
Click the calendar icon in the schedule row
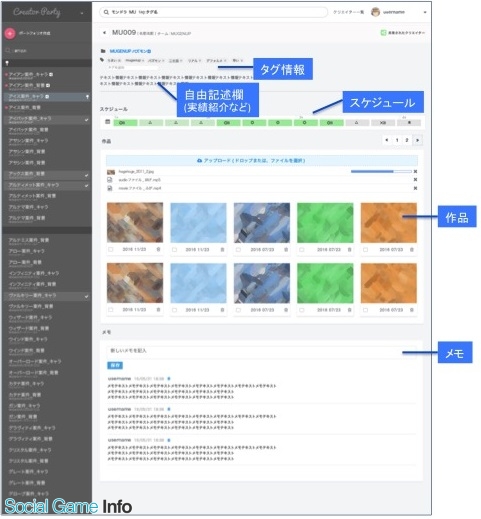pos(108,122)
